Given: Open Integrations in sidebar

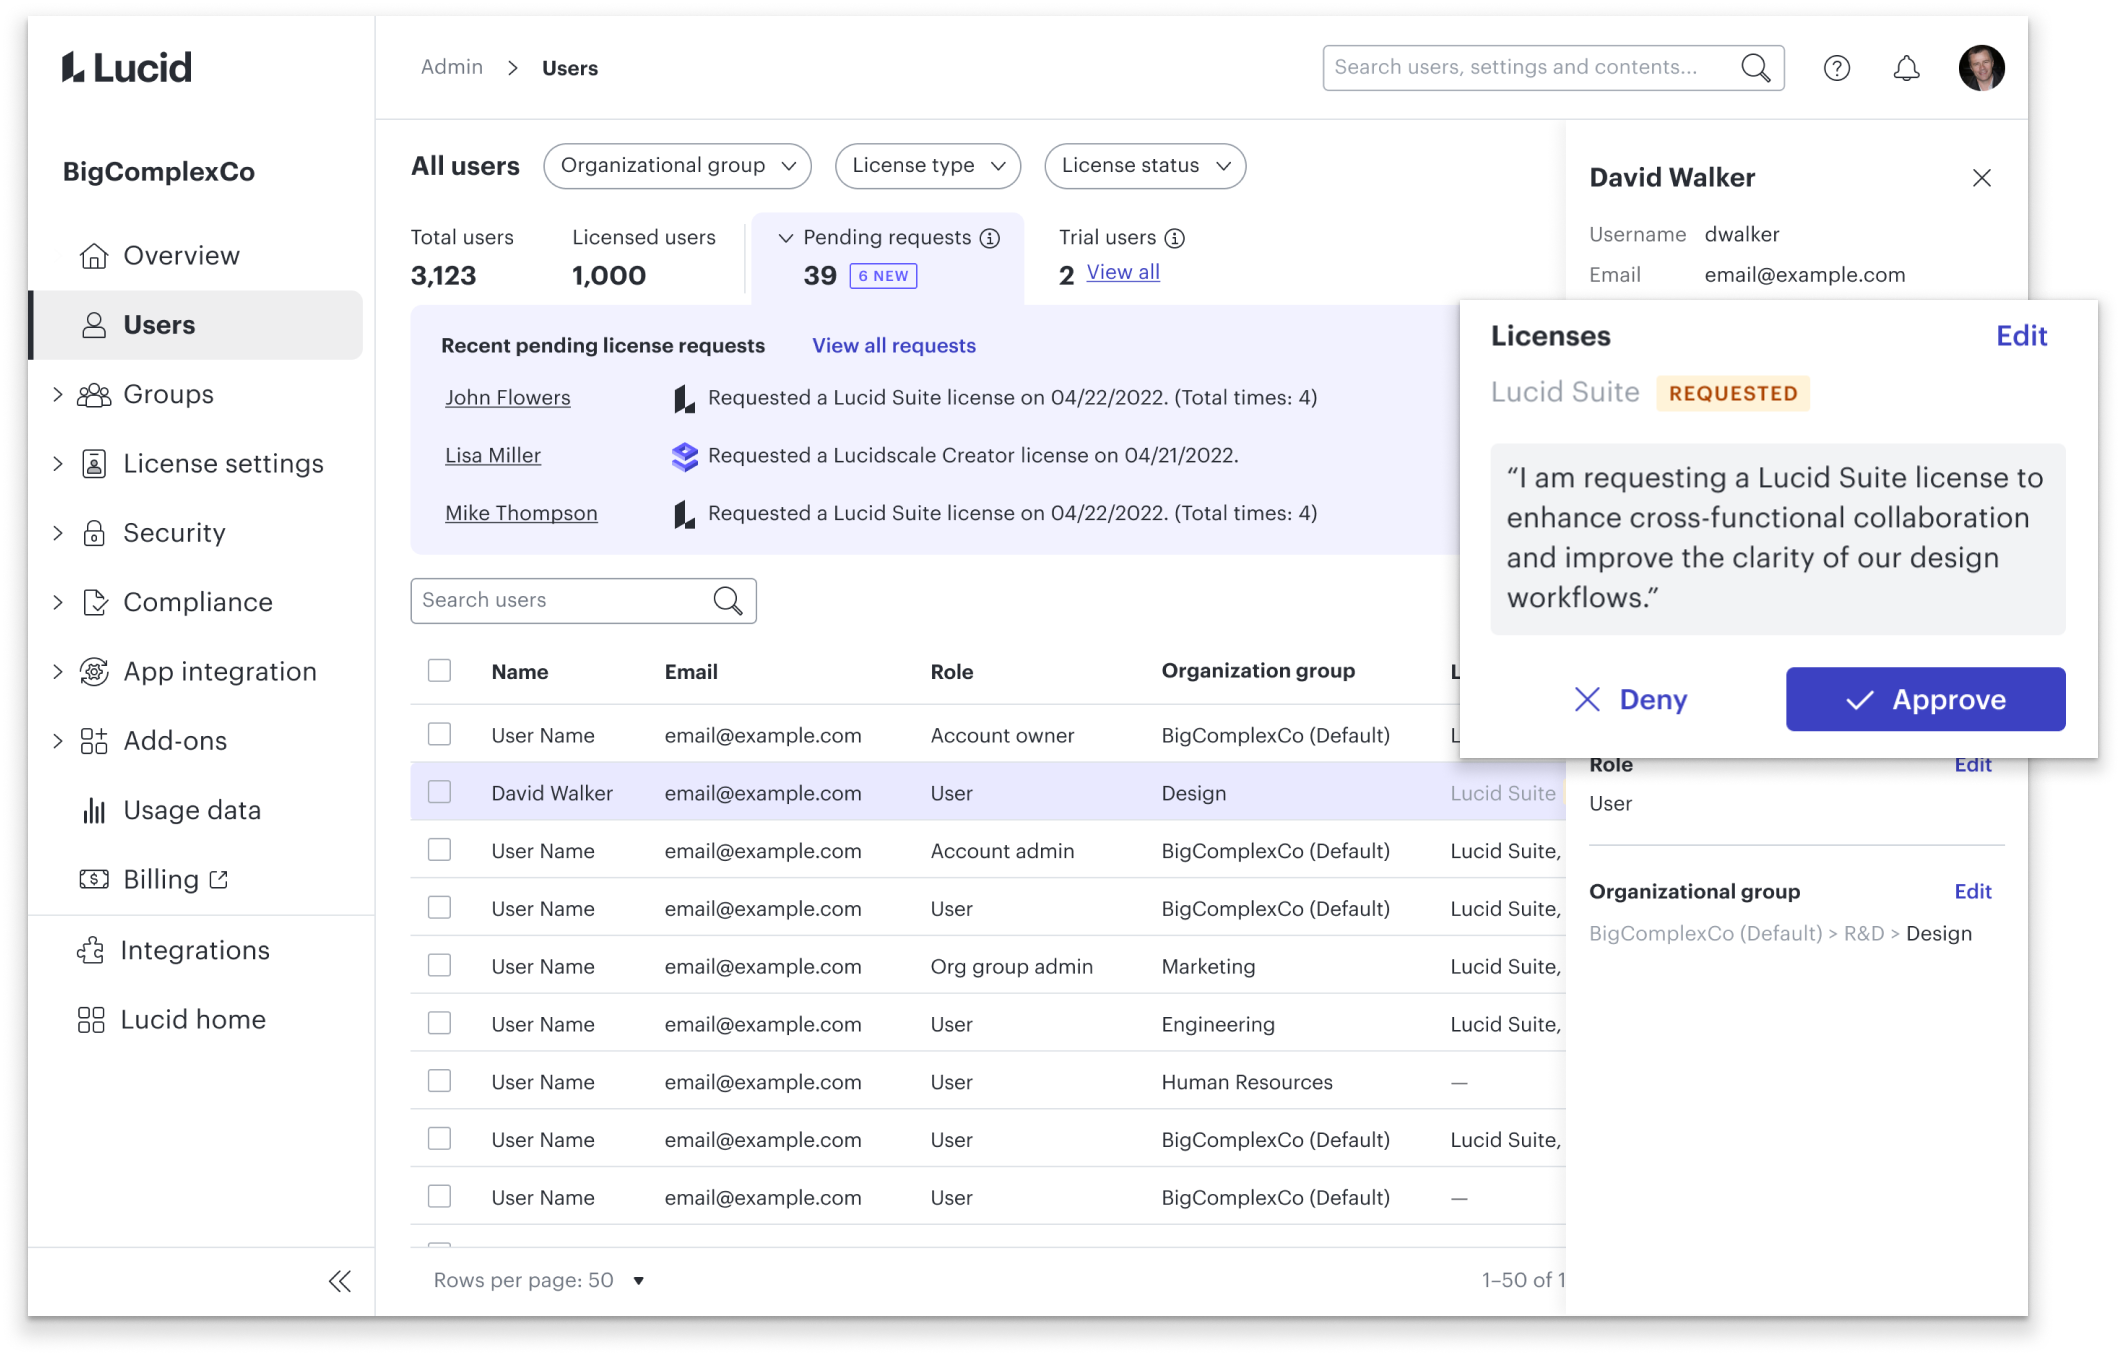Looking at the screenshot, I should (196, 950).
